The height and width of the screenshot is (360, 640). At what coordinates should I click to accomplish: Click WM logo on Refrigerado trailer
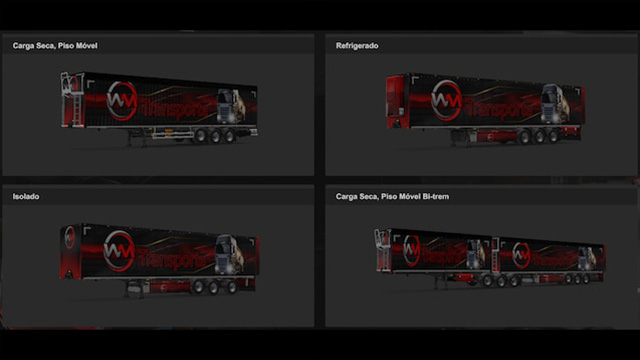(x=446, y=100)
